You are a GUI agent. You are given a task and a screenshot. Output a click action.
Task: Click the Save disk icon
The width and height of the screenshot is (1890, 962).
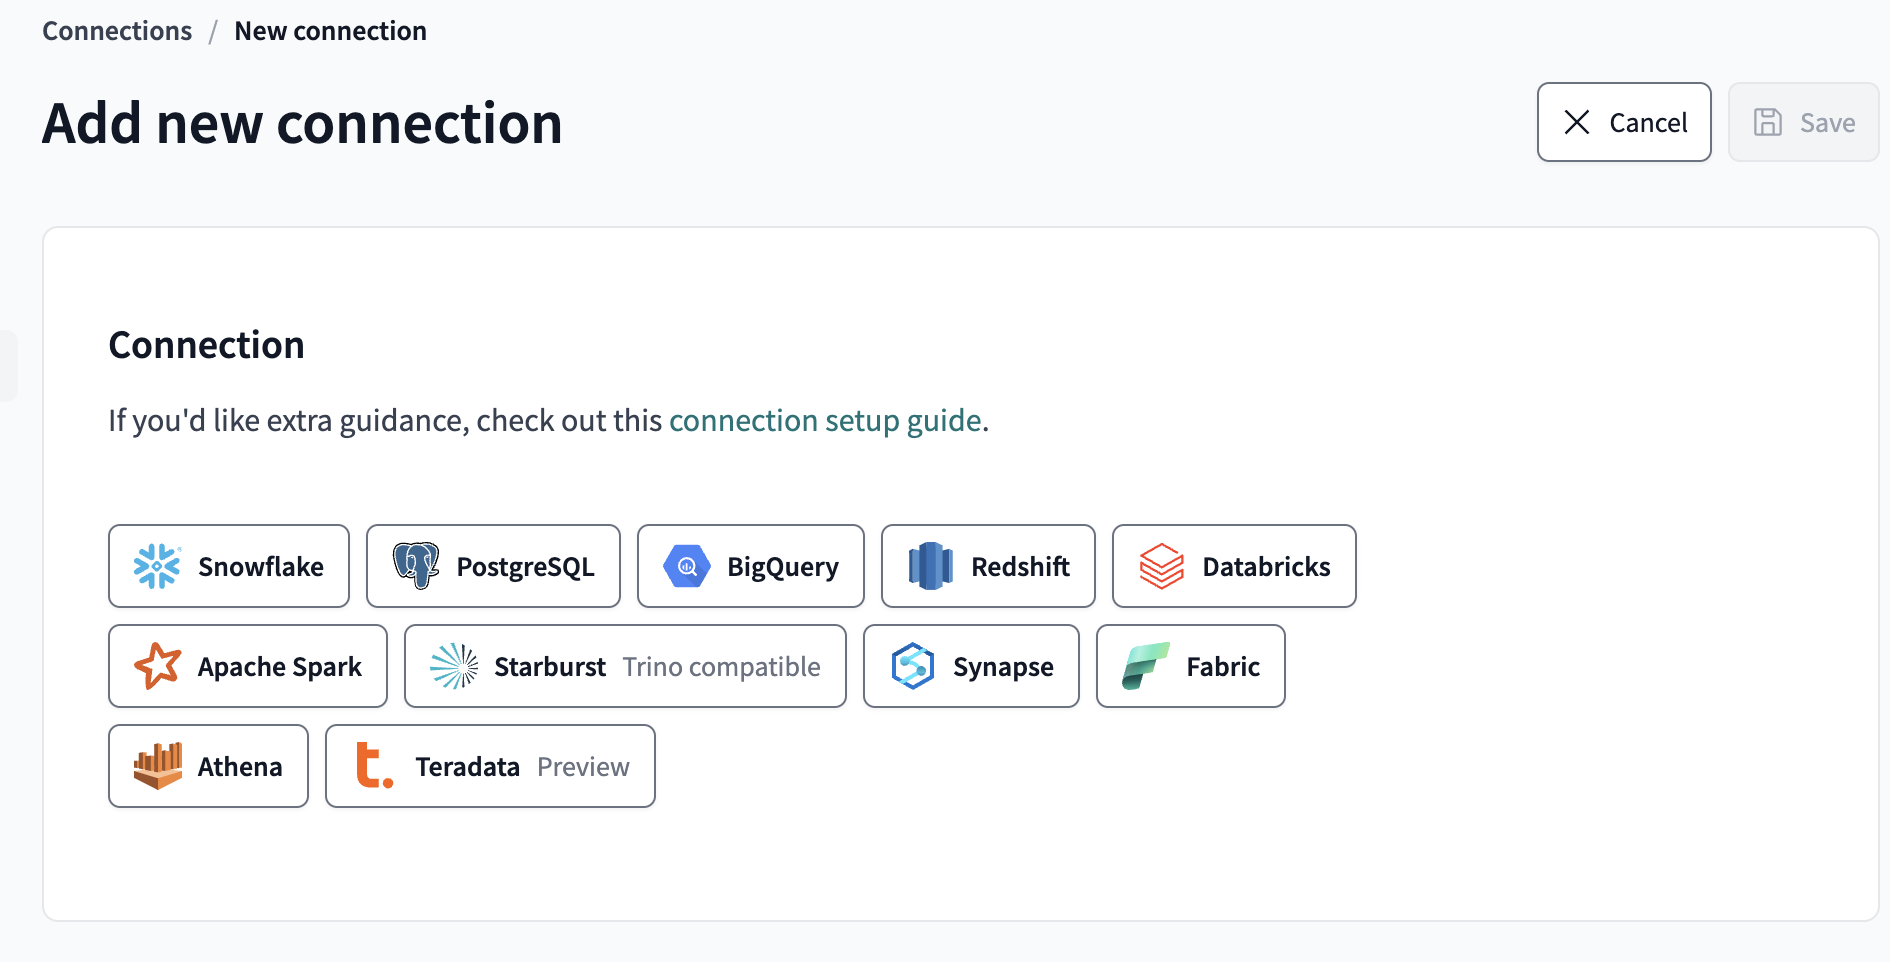coord(1769,122)
